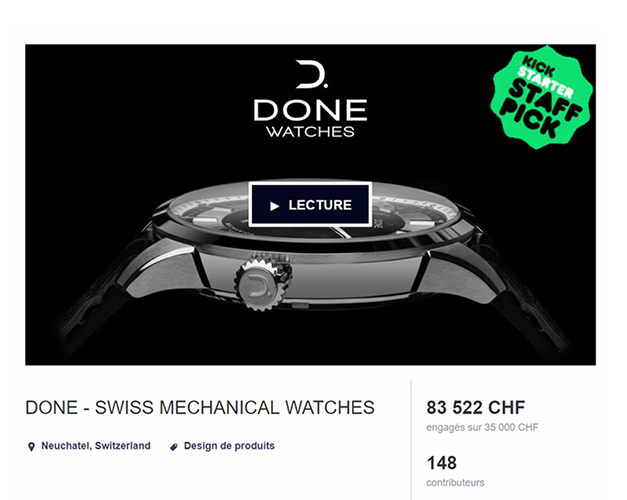Click the contributeurs label
This screenshot has height=500, width=627.
pos(455,482)
